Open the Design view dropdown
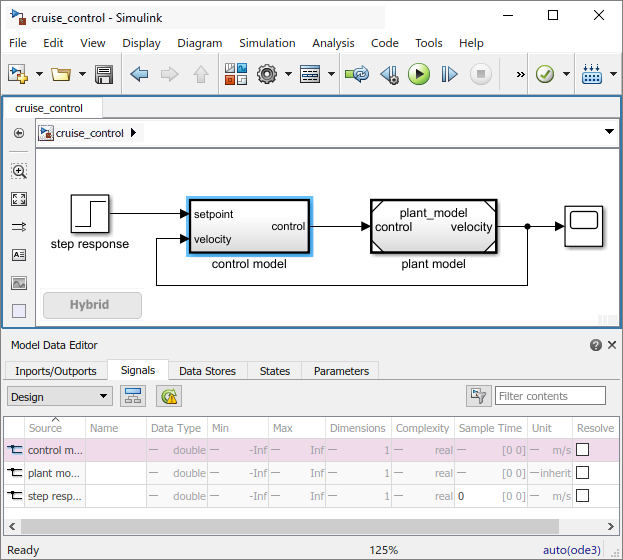The width and height of the screenshot is (623, 560). point(59,396)
